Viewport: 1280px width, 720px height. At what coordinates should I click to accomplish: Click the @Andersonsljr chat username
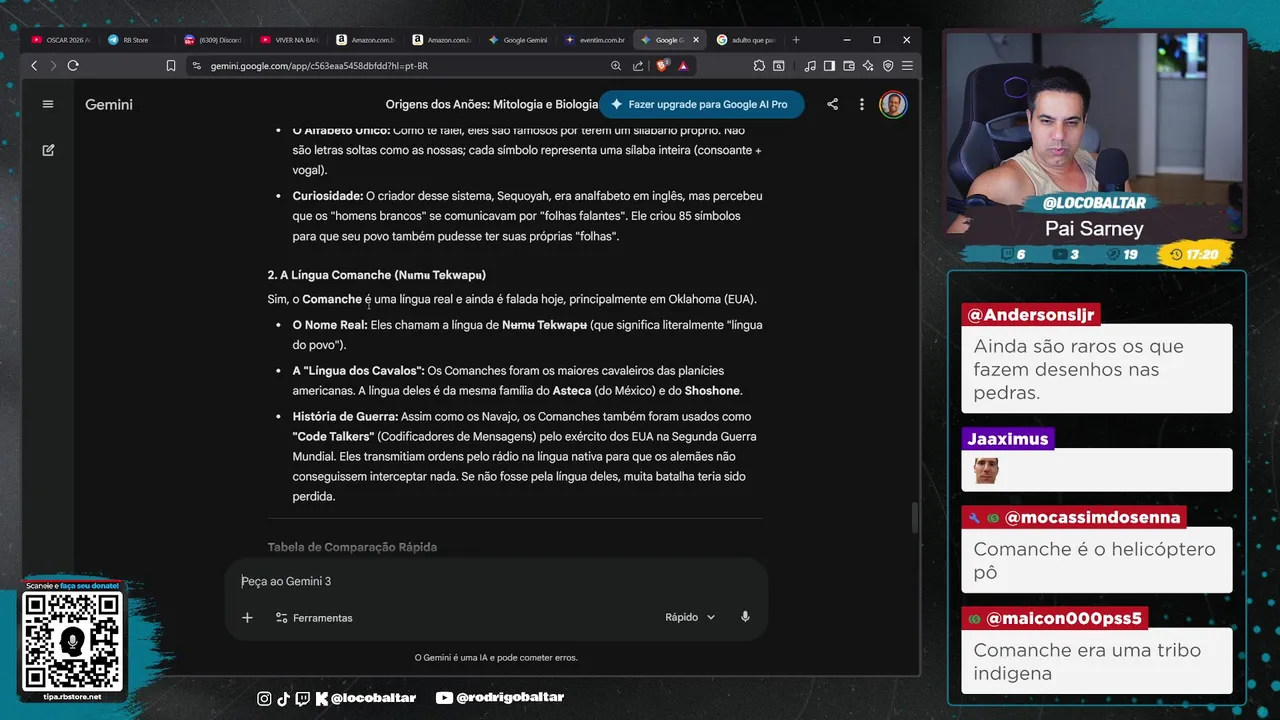pyautogui.click(x=1030, y=315)
